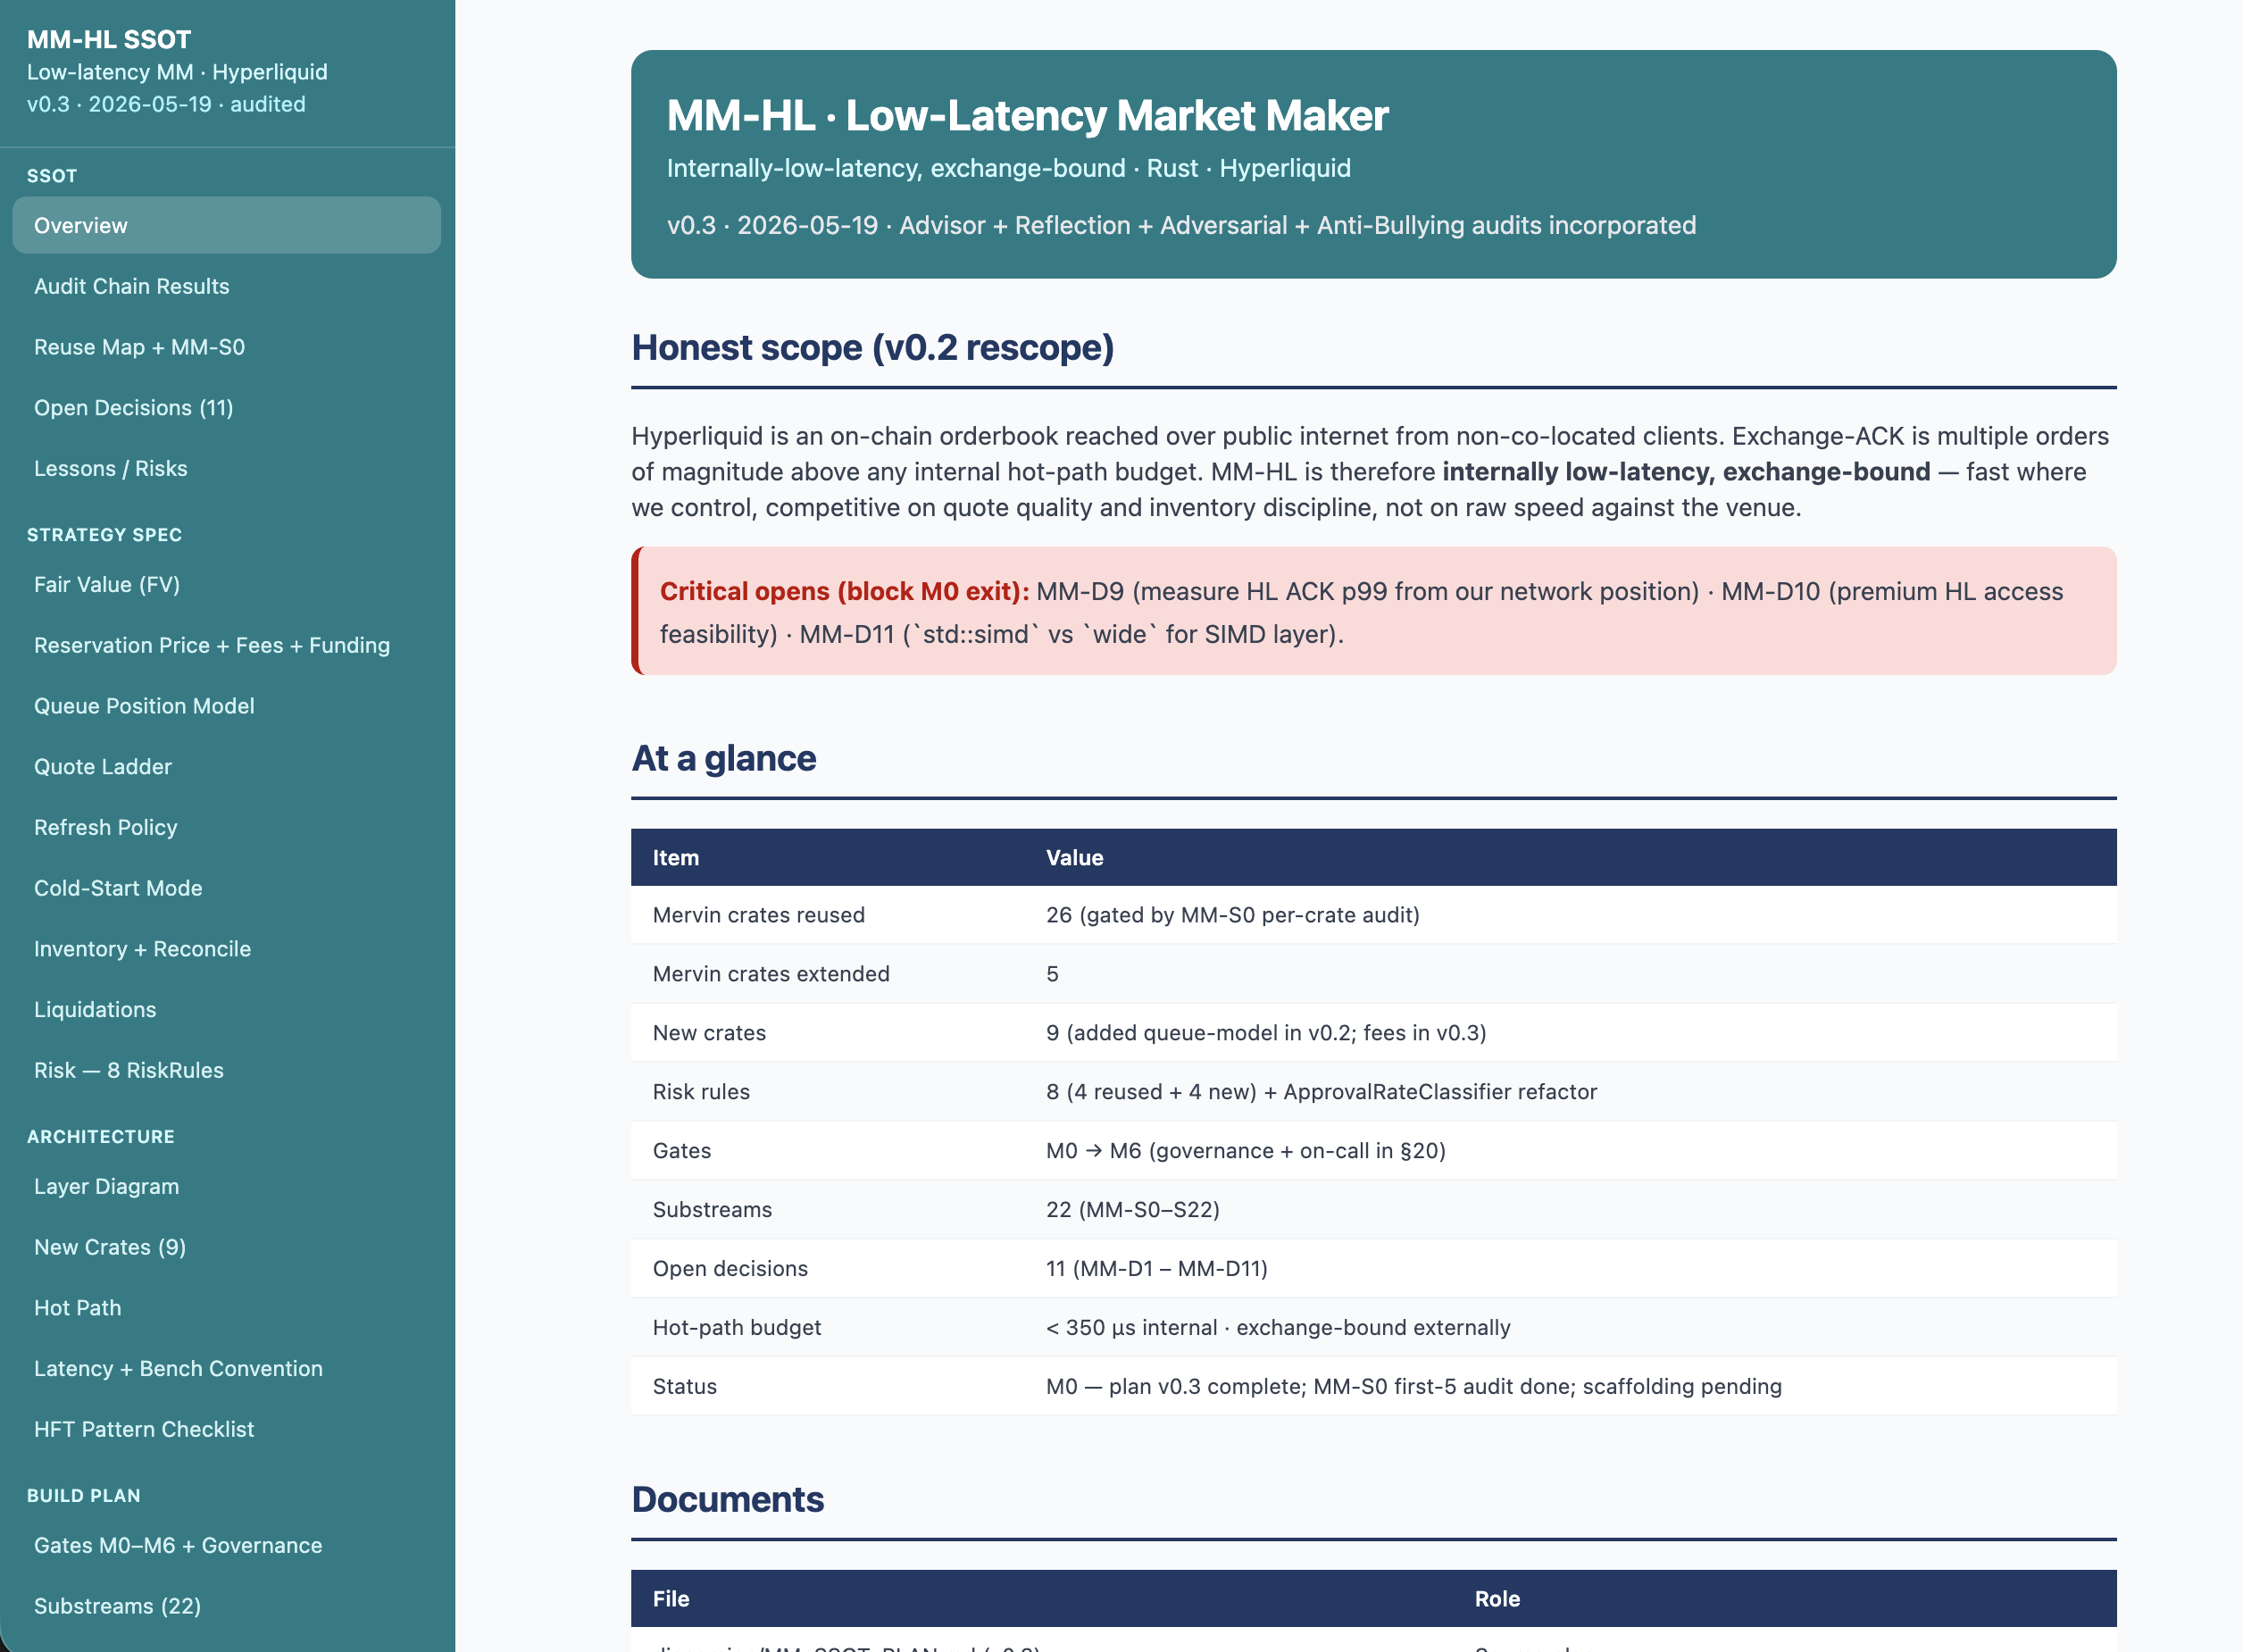Click value '26 (gated by MM-S0 per-crate audit)'

click(1233, 915)
